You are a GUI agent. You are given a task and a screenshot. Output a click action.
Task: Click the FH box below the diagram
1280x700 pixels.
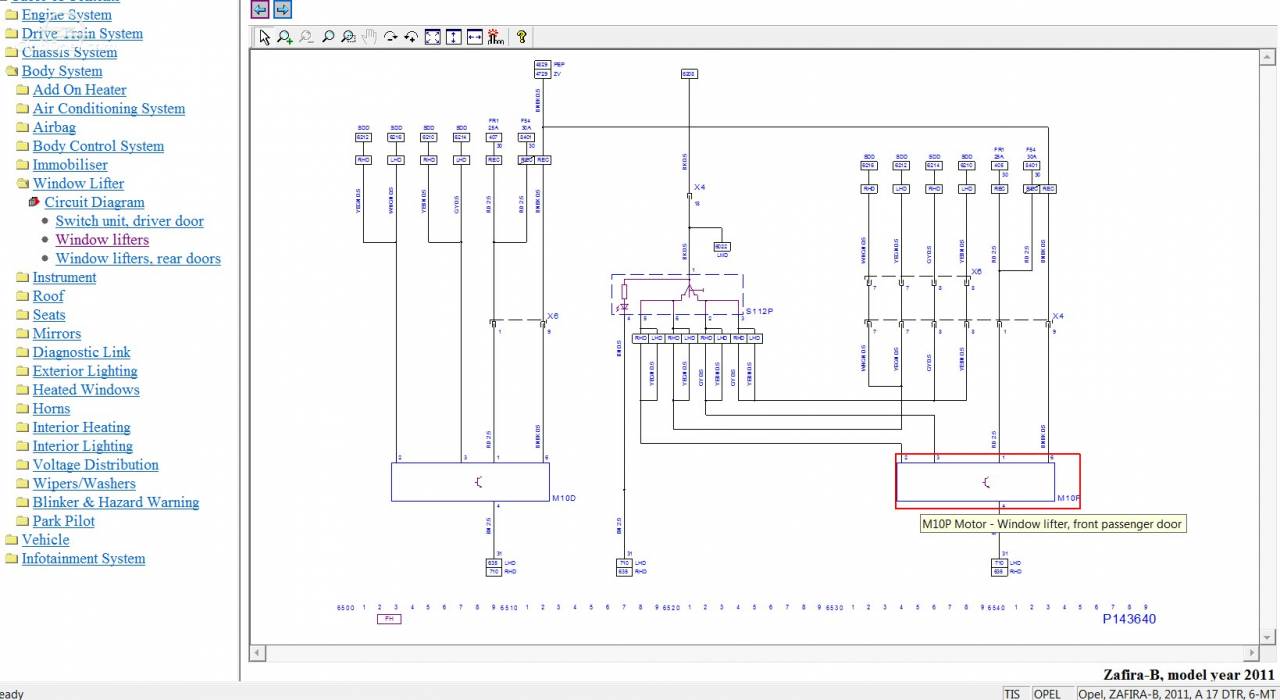coord(389,619)
